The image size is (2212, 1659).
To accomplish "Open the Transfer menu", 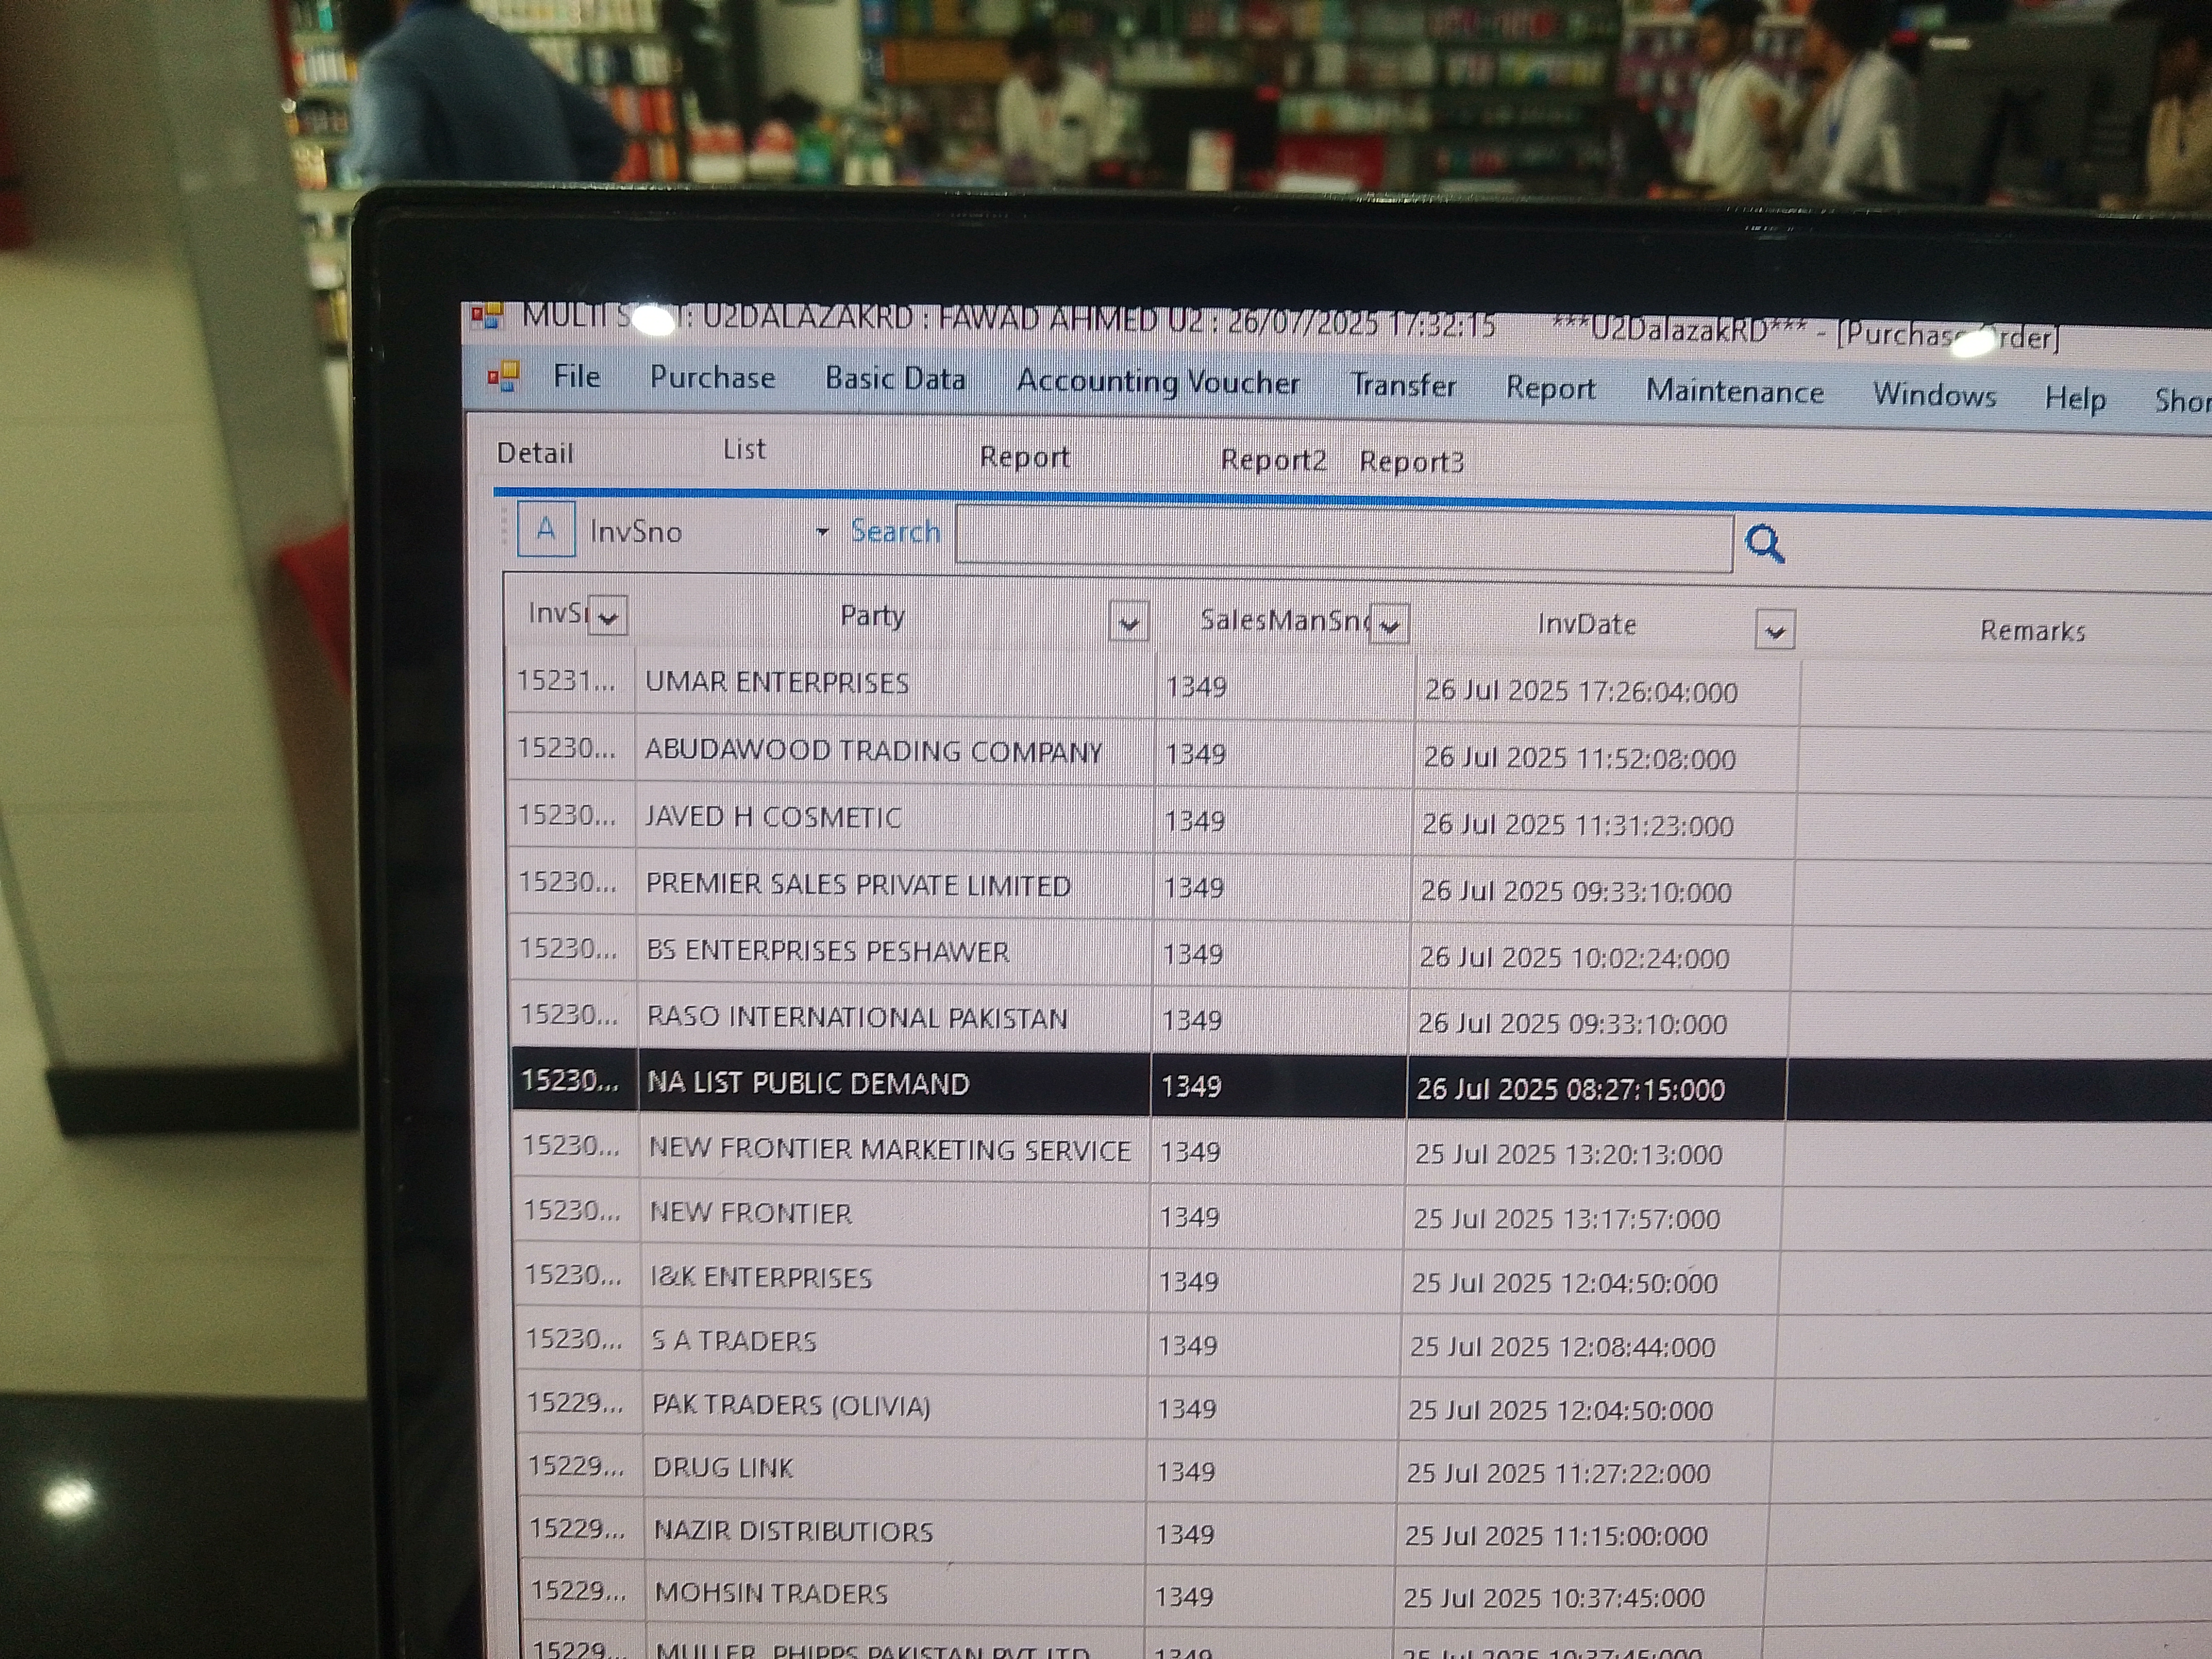I will point(1403,385).
